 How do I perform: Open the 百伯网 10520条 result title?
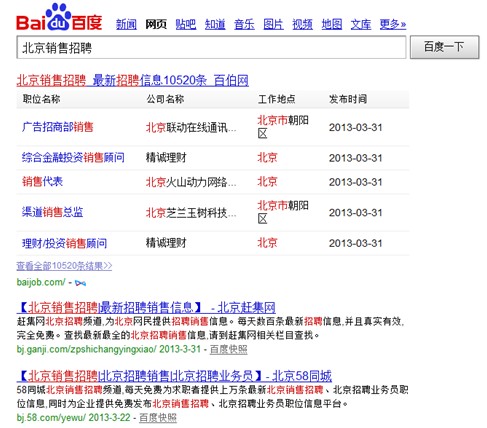point(133,80)
